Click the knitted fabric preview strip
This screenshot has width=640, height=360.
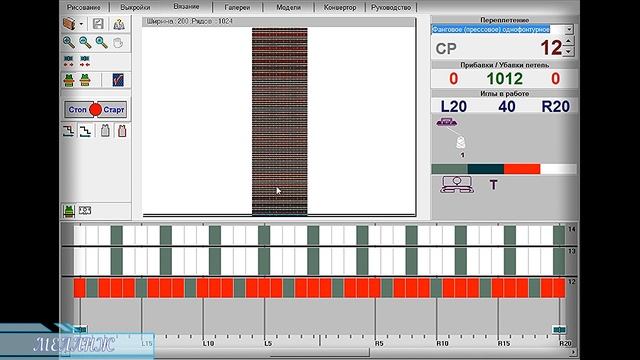pyautogui.click(x=280, y=121)
